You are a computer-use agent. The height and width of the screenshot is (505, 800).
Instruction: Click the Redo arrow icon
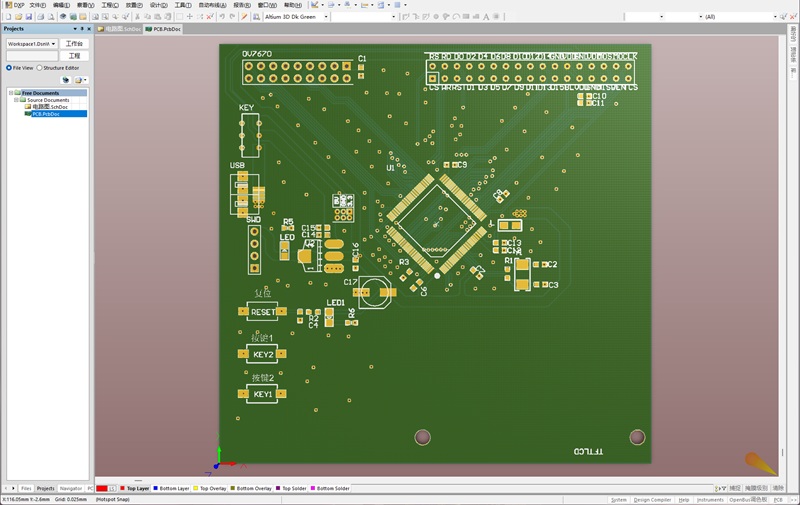coord(232,17)
